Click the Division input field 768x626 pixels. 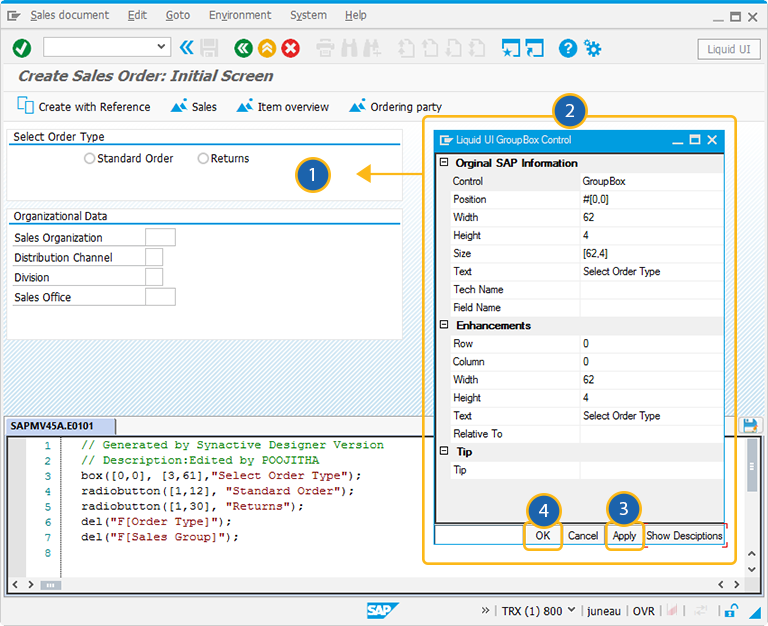pyautogui.click(x=154, y=277)
